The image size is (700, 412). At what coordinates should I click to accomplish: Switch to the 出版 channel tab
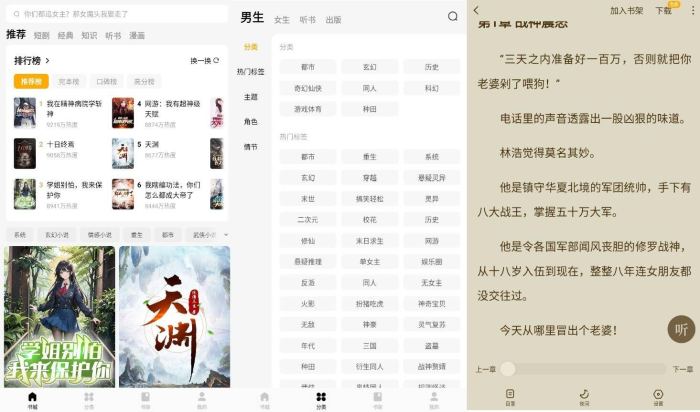333,20
